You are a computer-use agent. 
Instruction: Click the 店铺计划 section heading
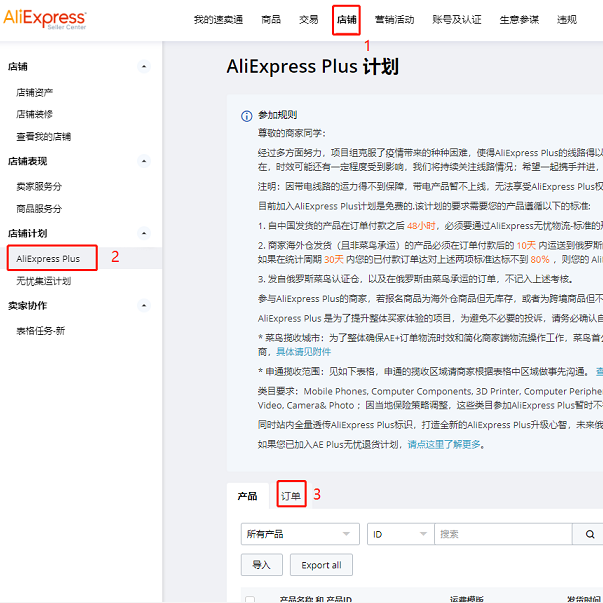pyautogui.click(x=27, y=233)
